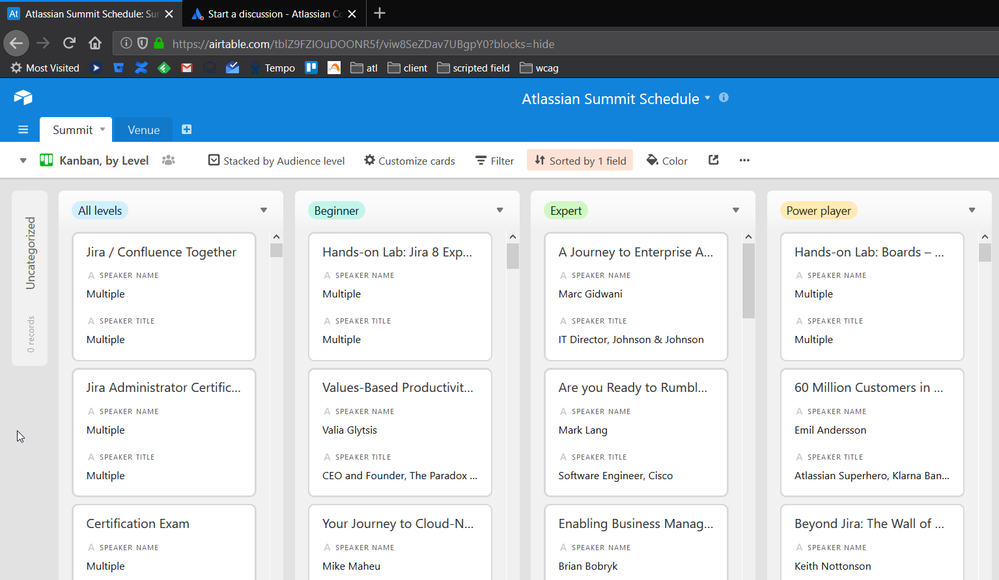Click browser home button
This screenshot has height=580, width=999.
[x=95, y=43]
